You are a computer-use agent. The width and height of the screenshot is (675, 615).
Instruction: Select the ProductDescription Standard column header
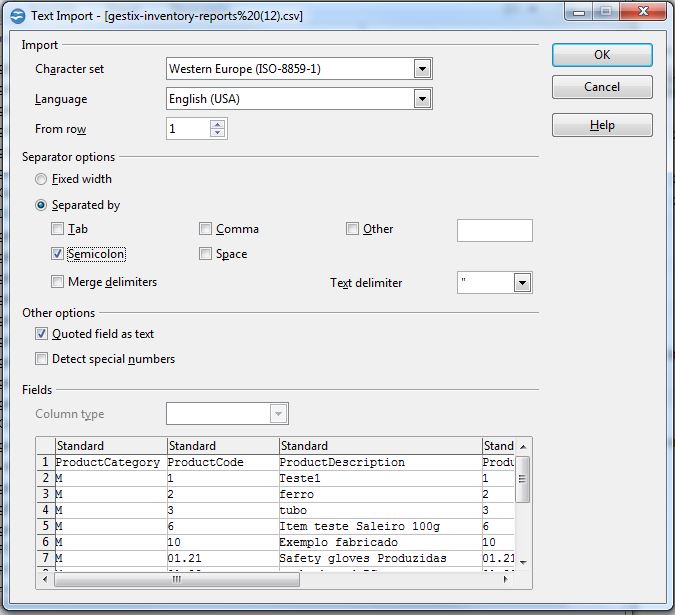click(381, 446)
